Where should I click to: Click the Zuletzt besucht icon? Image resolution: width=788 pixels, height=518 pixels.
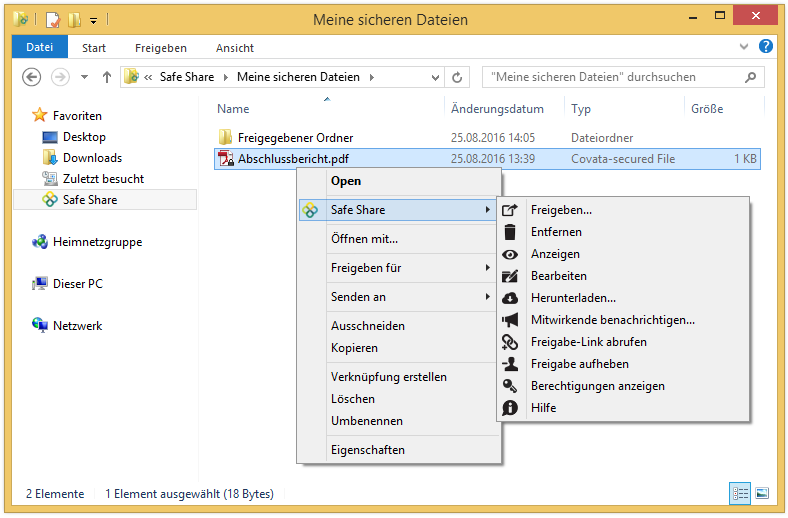[x=50, y=178]
